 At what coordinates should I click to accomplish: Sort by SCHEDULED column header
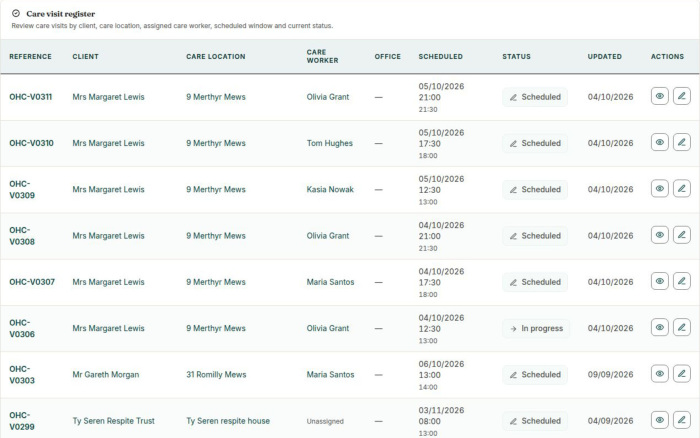(x=440, y=57)
